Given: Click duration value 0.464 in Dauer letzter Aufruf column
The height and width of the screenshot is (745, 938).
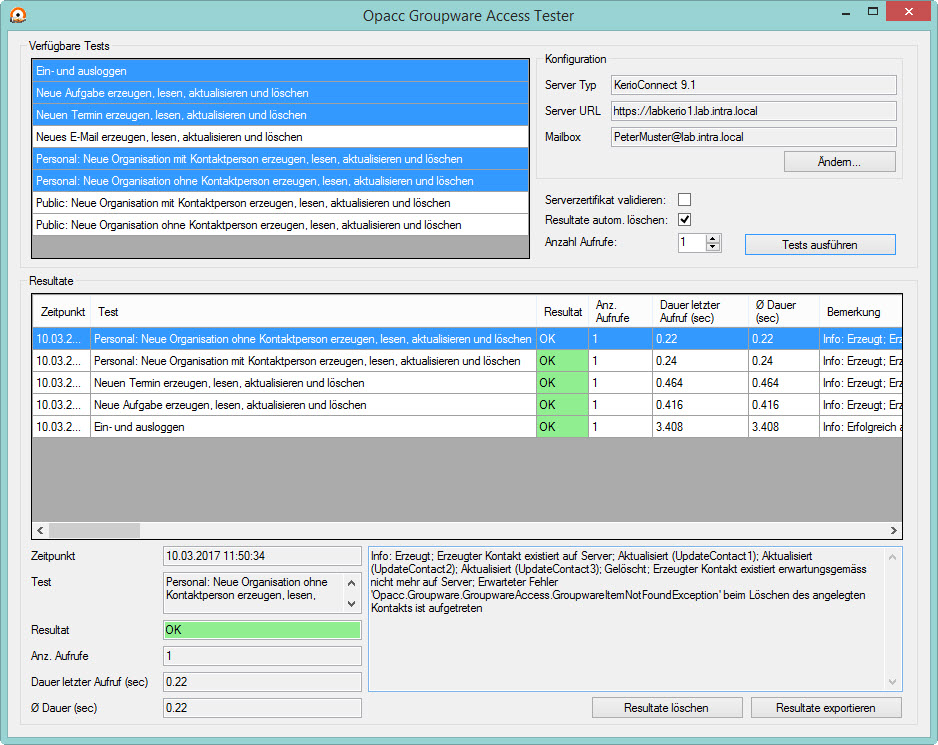Looking at the screenshot, I should point(700,383).
